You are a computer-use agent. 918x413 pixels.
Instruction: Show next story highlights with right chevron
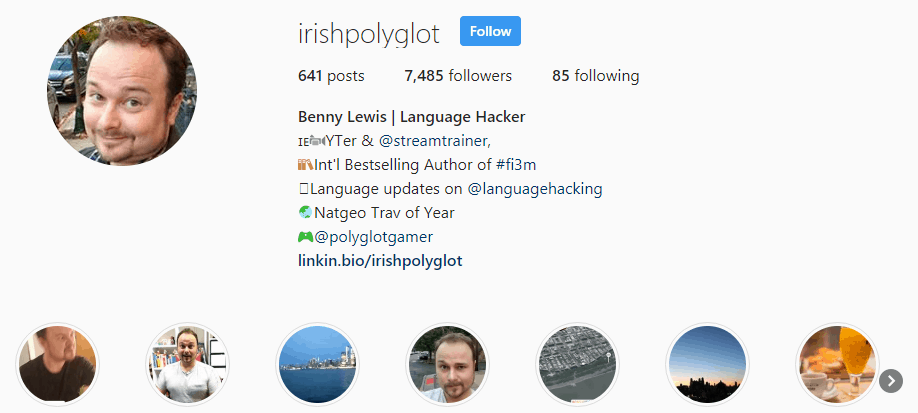(890, 381)
